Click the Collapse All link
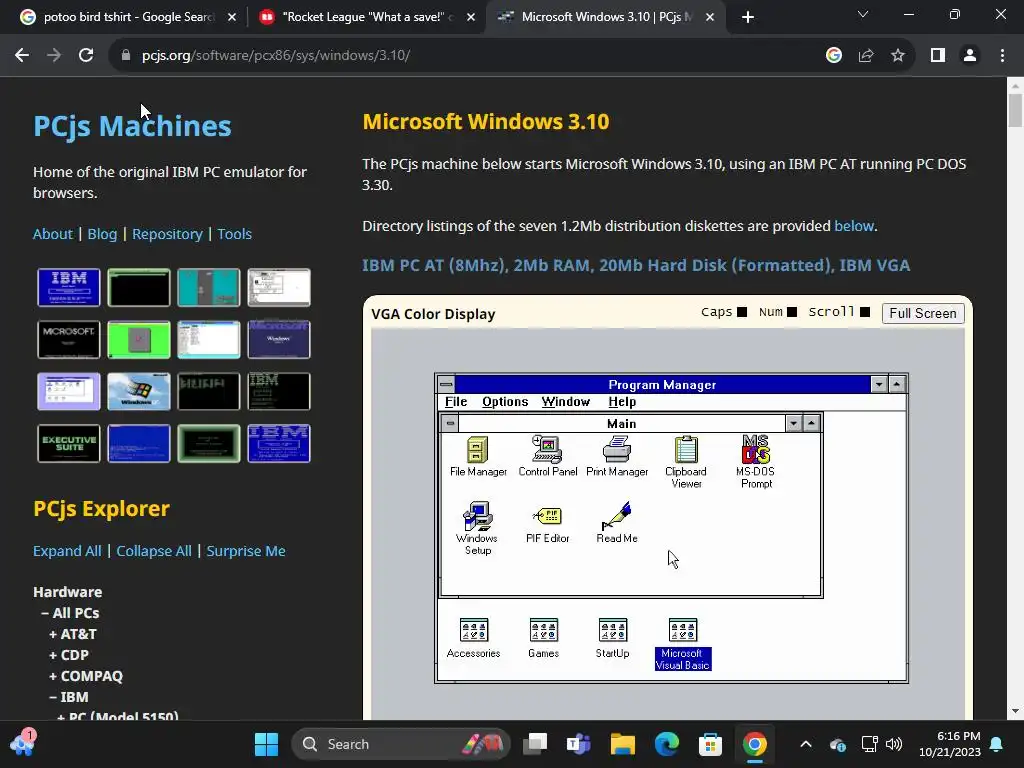The width and height of the screenshot is (1024, 768). pyautogui.click(x=154, y=551)
